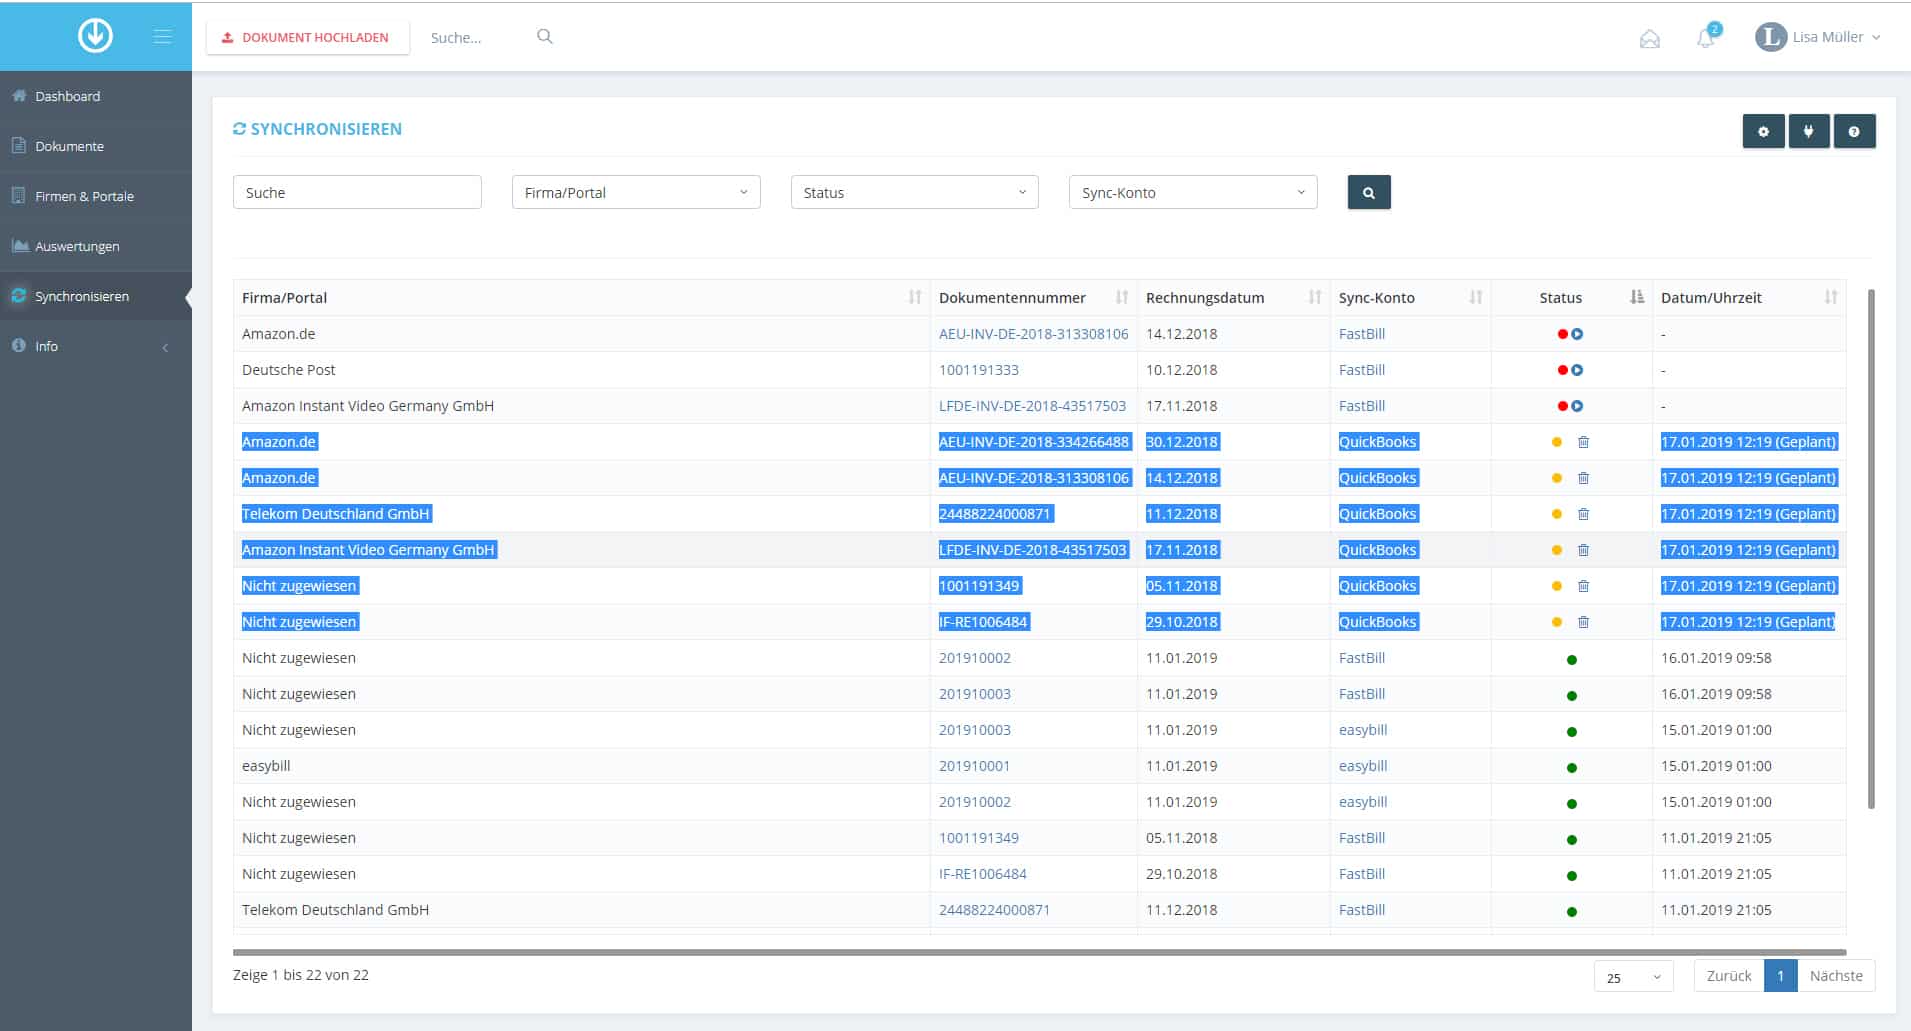Image resolution: width=1911 pixels, height=1031 pixels.
Task: Delete planned sync for Telekom QuickBooks row
Action: [x=1583, y=514]
